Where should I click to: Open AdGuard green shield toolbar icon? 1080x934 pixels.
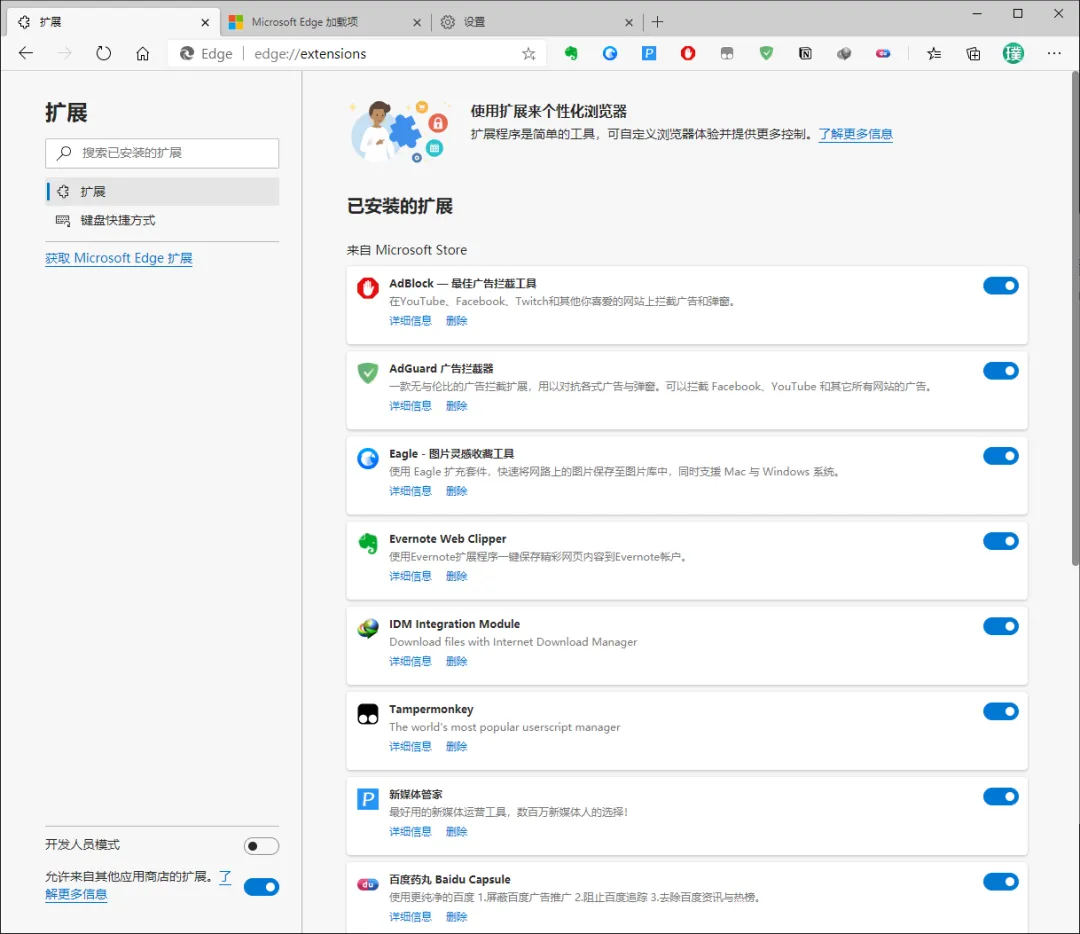(766, 53)
